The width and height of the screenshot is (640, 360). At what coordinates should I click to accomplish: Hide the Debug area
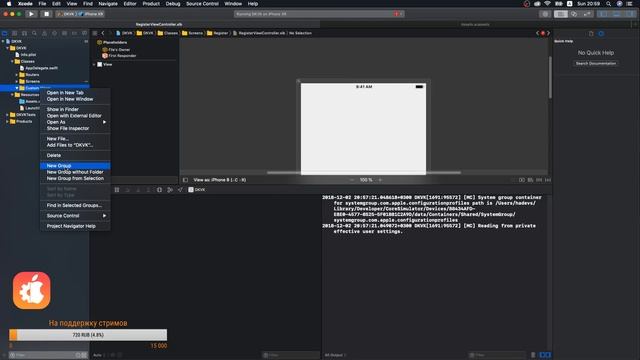coord(617,14)
